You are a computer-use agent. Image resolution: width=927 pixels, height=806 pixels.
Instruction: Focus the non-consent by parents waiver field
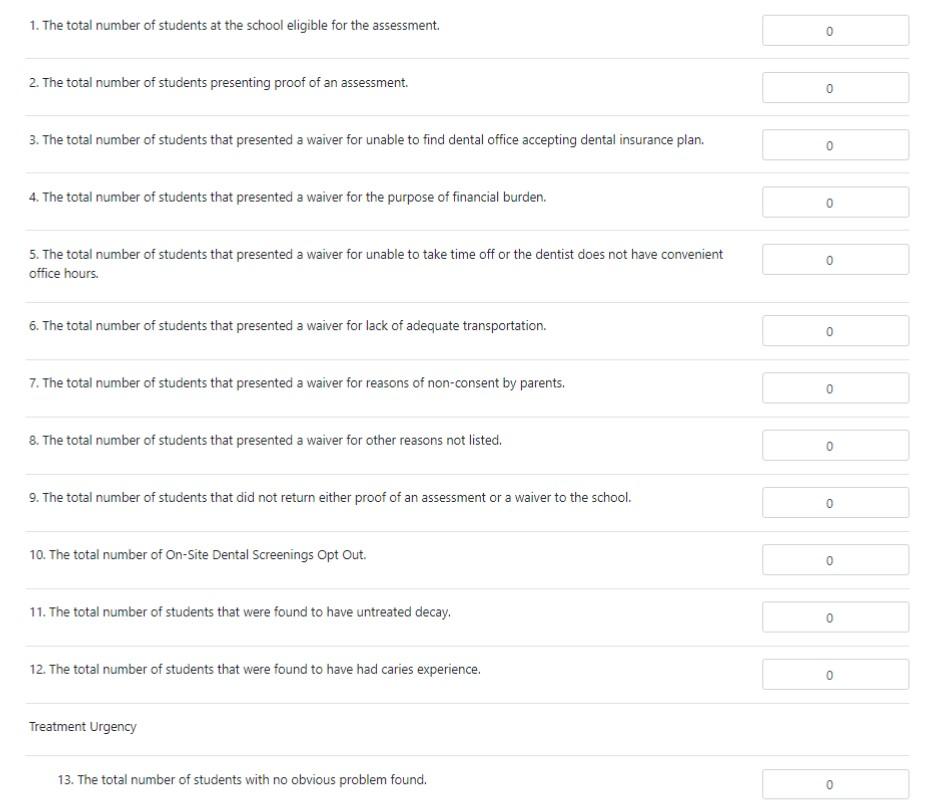(x=835, y=388)
